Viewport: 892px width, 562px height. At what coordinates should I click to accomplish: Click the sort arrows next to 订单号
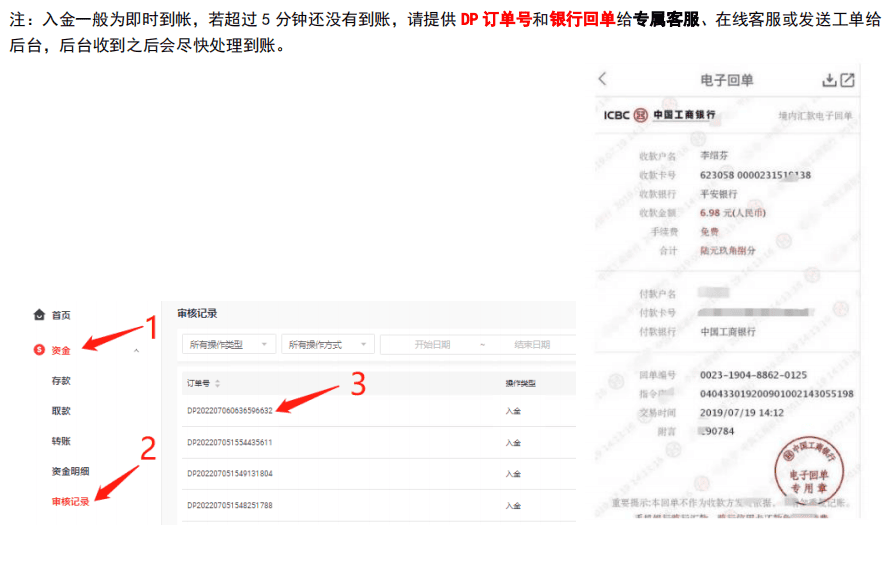click(x=218, y=383)
